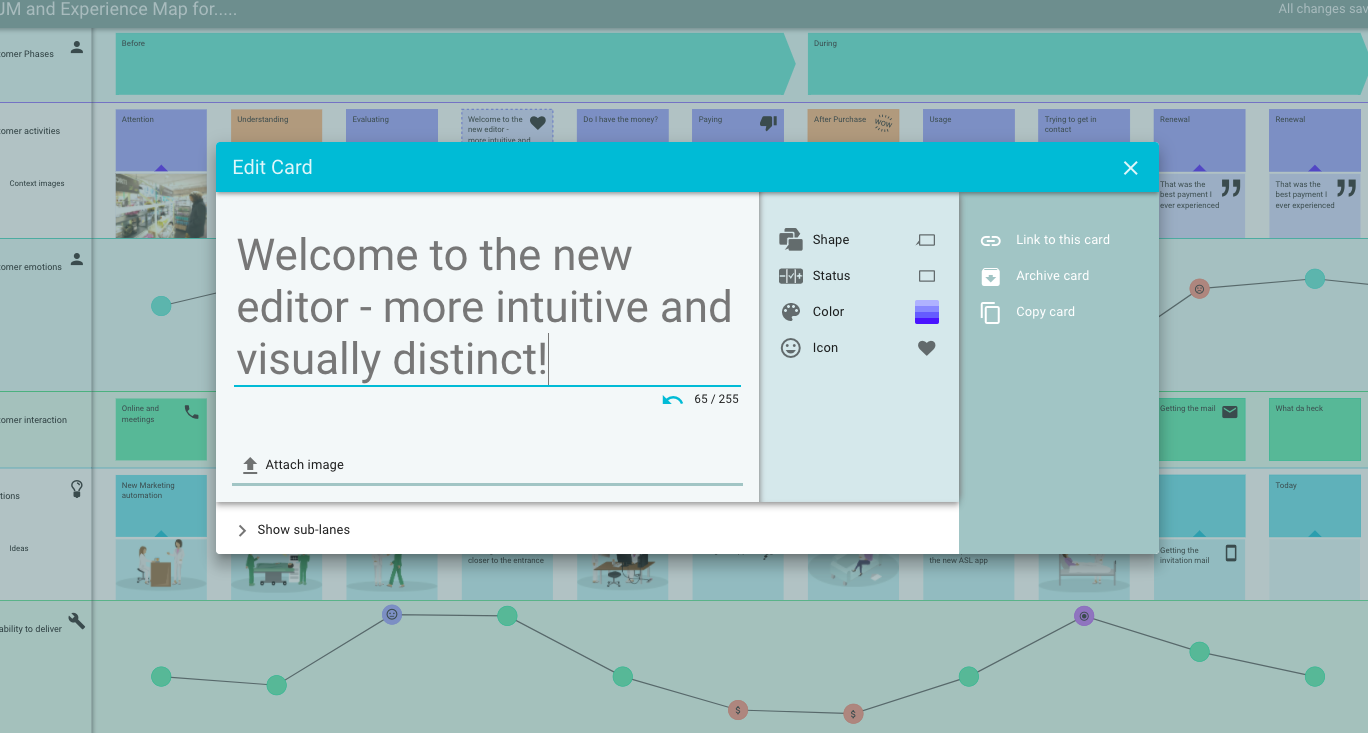Click red smiley emotion point
Image resolution: width=1368 pixels, height=733 pixels.
click(x=1200, y=289)
